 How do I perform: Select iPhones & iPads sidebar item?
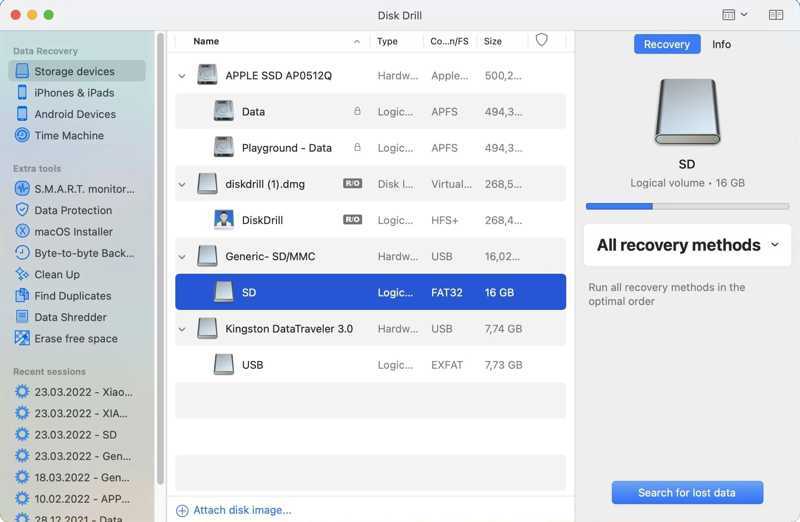tap(74, 93)
